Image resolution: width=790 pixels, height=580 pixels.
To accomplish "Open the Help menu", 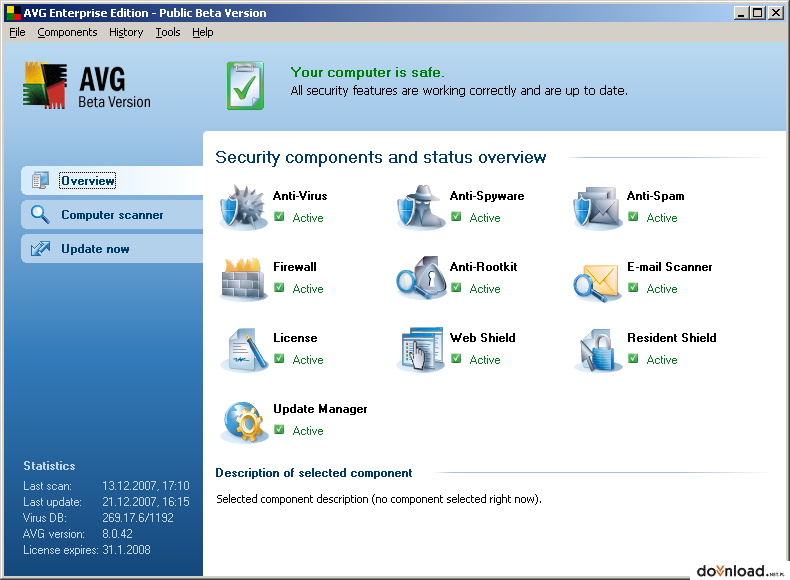I will click(203, 32).
